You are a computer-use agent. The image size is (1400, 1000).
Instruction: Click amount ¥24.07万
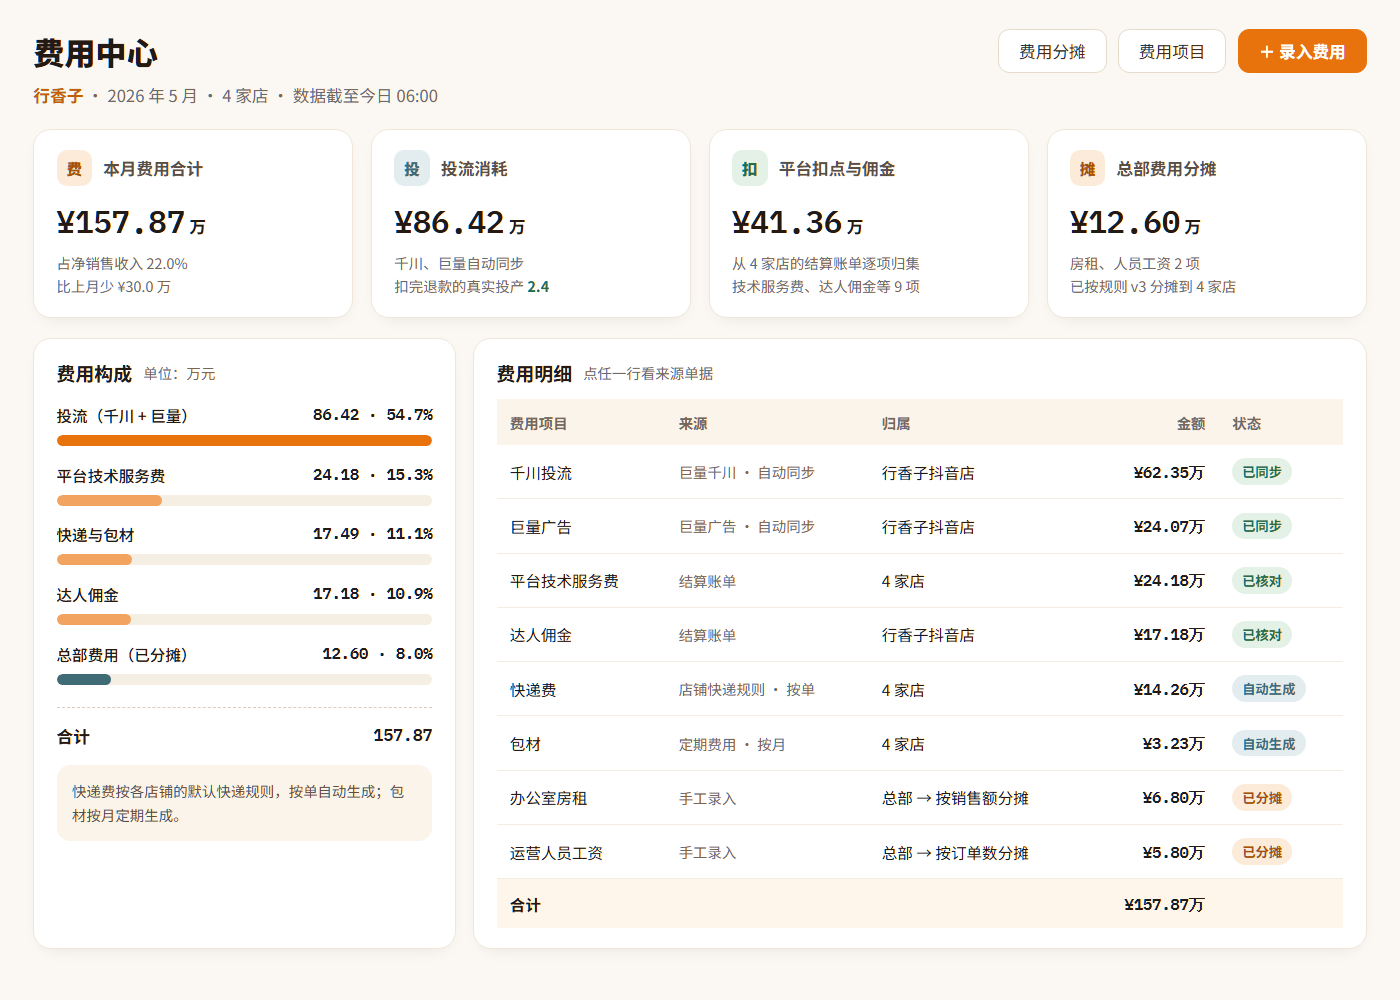coord(1169,526)
